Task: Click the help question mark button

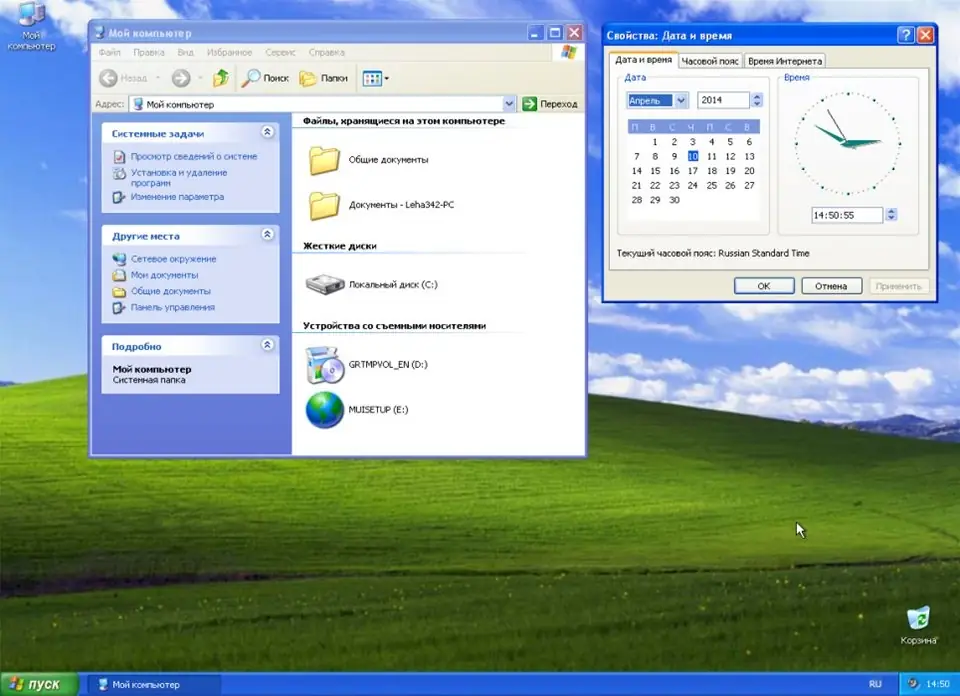Action: 906,36
